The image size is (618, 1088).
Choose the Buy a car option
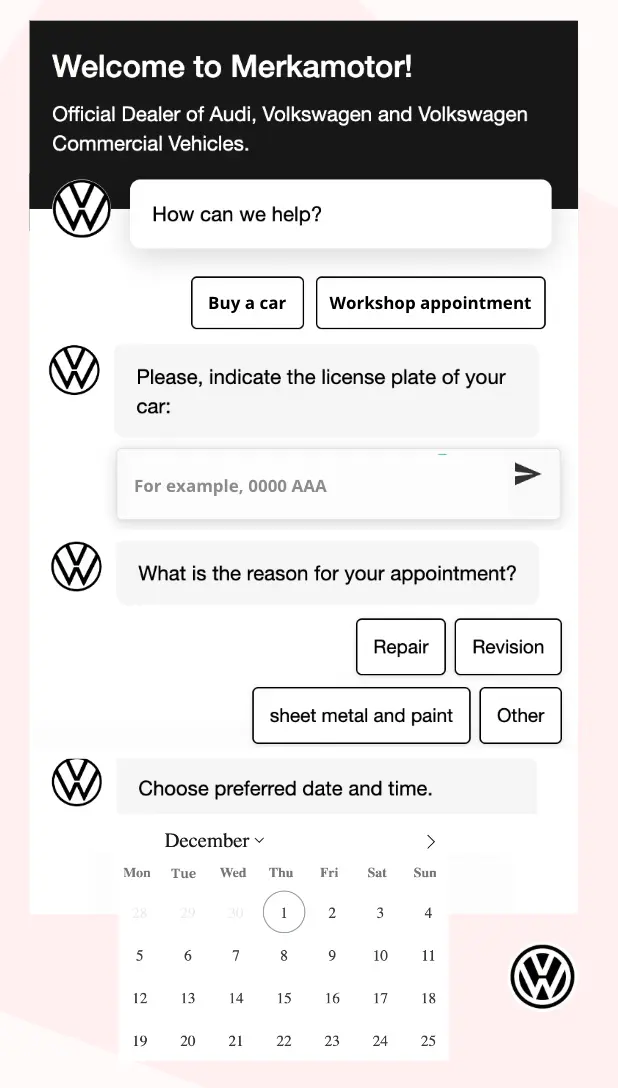click(247, 302)
